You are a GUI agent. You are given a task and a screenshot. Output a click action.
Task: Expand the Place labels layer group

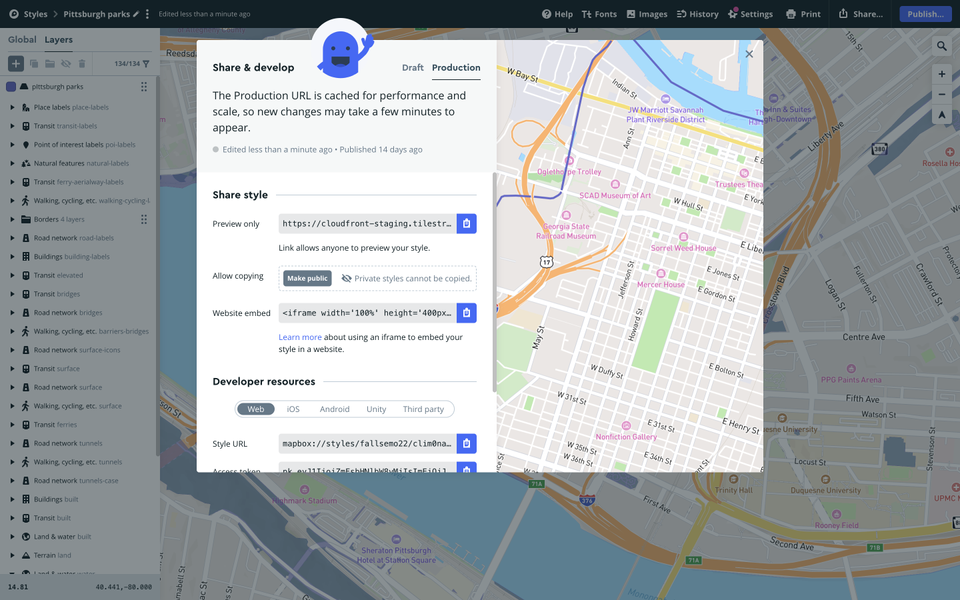coord(12,107)
